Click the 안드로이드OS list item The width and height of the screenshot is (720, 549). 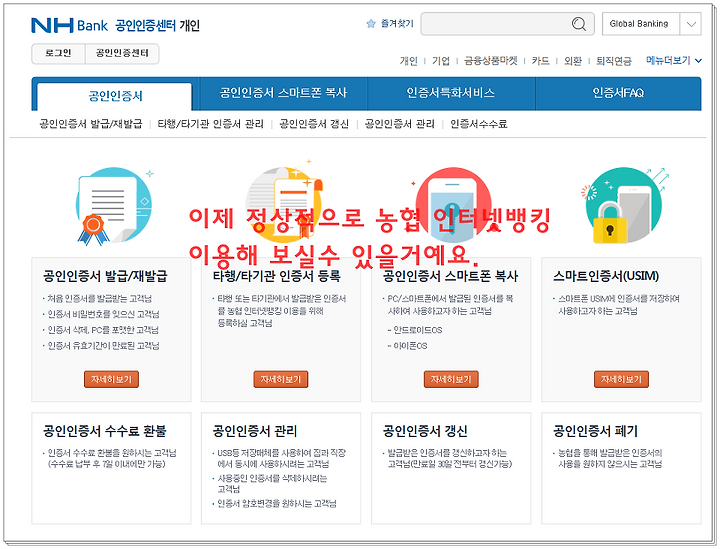pos(417,330)
